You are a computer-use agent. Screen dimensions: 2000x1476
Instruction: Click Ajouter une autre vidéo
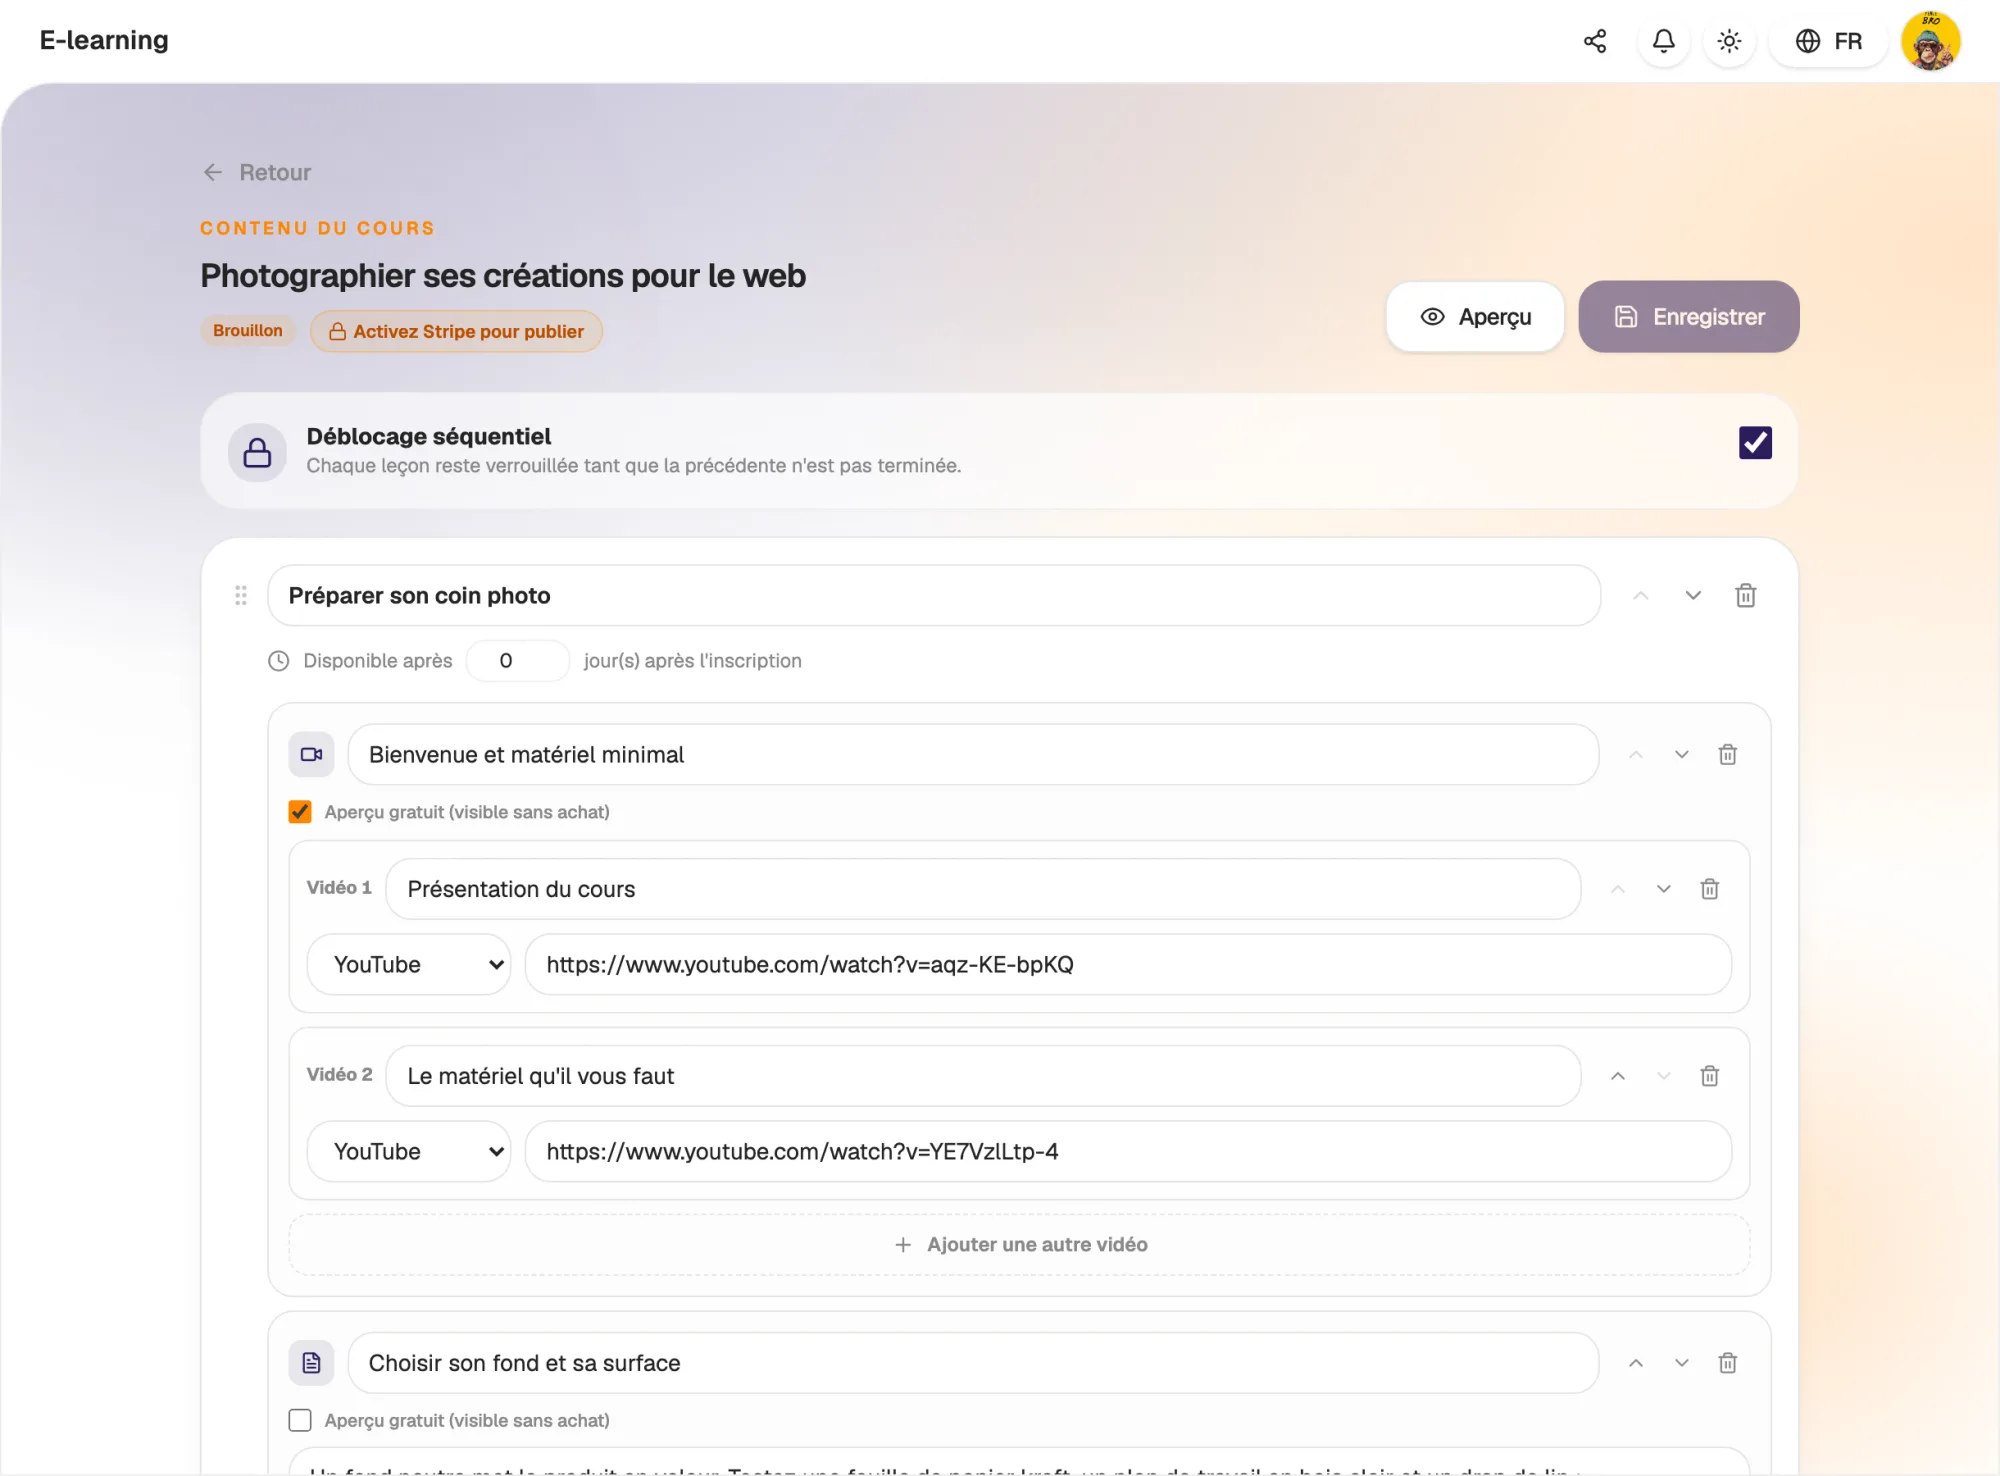tap(1019, 1245)
